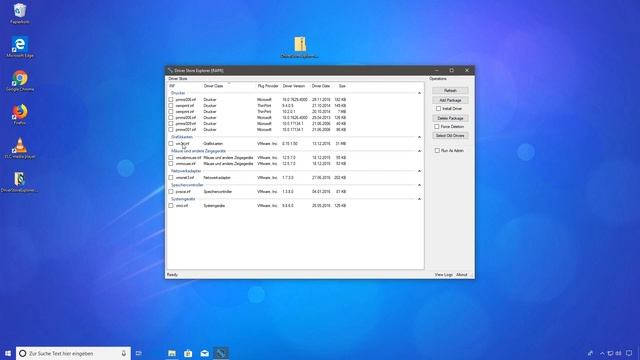640x360 pixels.
Task: Open the Microsoft Edge desktop shortcut
Action: click(x=20, y=47)
